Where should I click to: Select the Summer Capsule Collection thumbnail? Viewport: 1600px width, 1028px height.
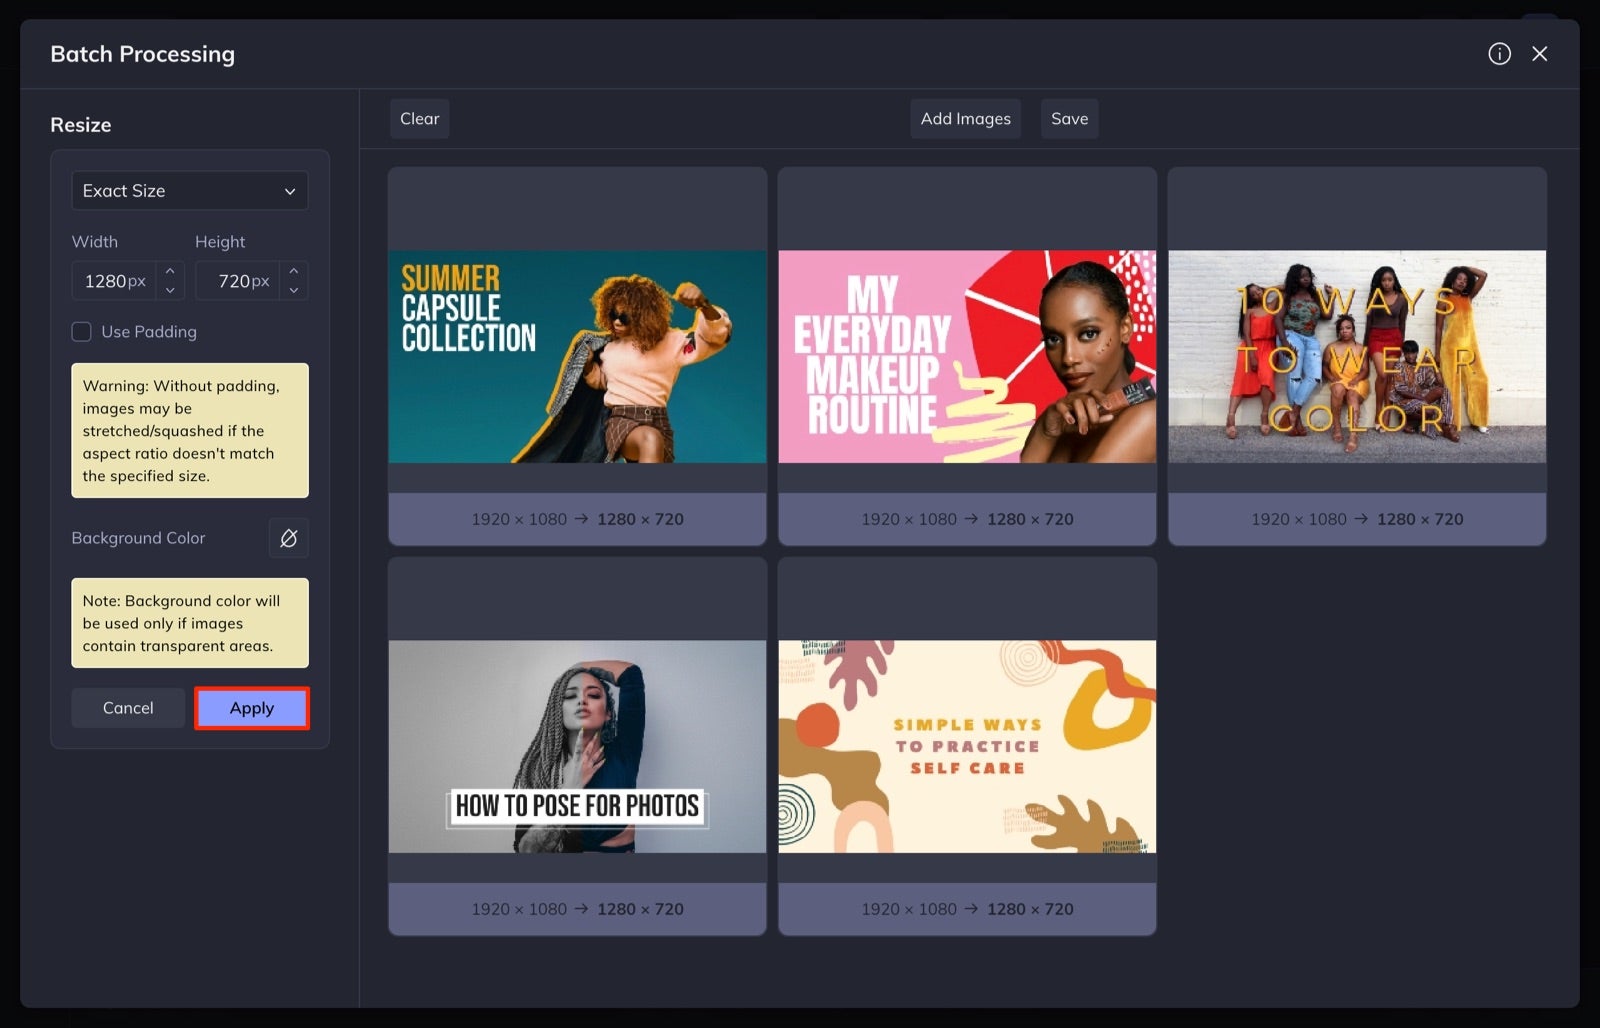pyautogui.click(x=578, y=357)
